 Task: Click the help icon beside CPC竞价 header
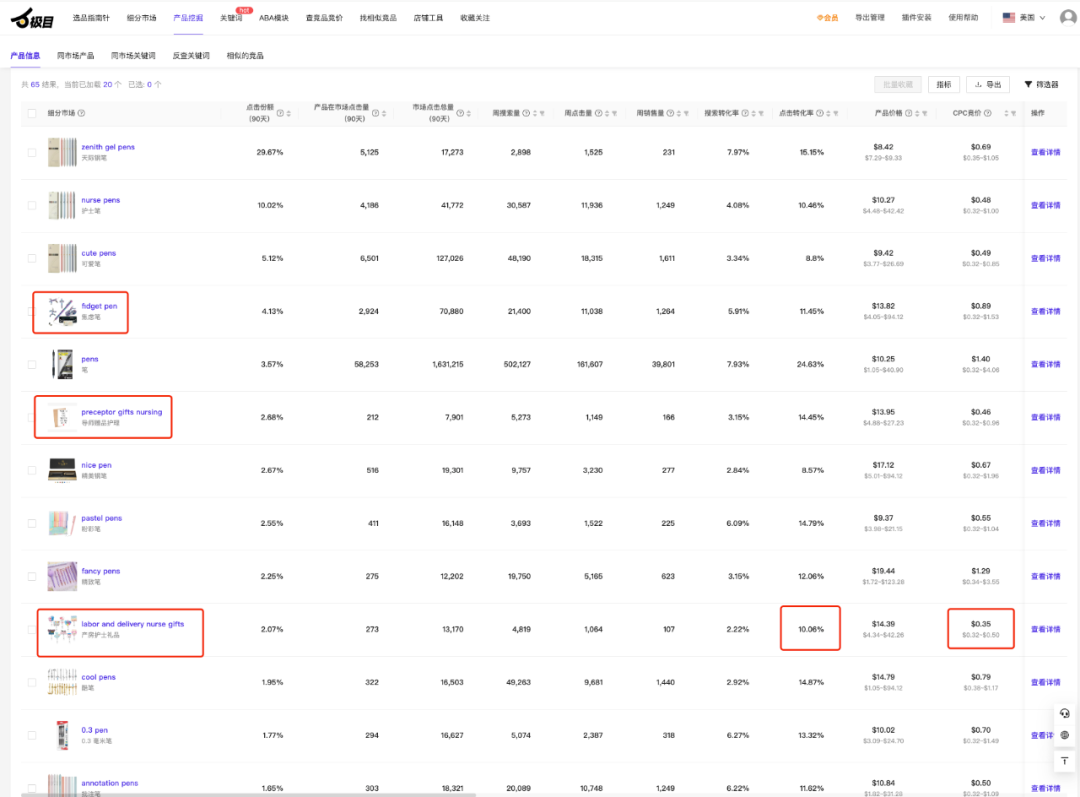coord(988,113)
